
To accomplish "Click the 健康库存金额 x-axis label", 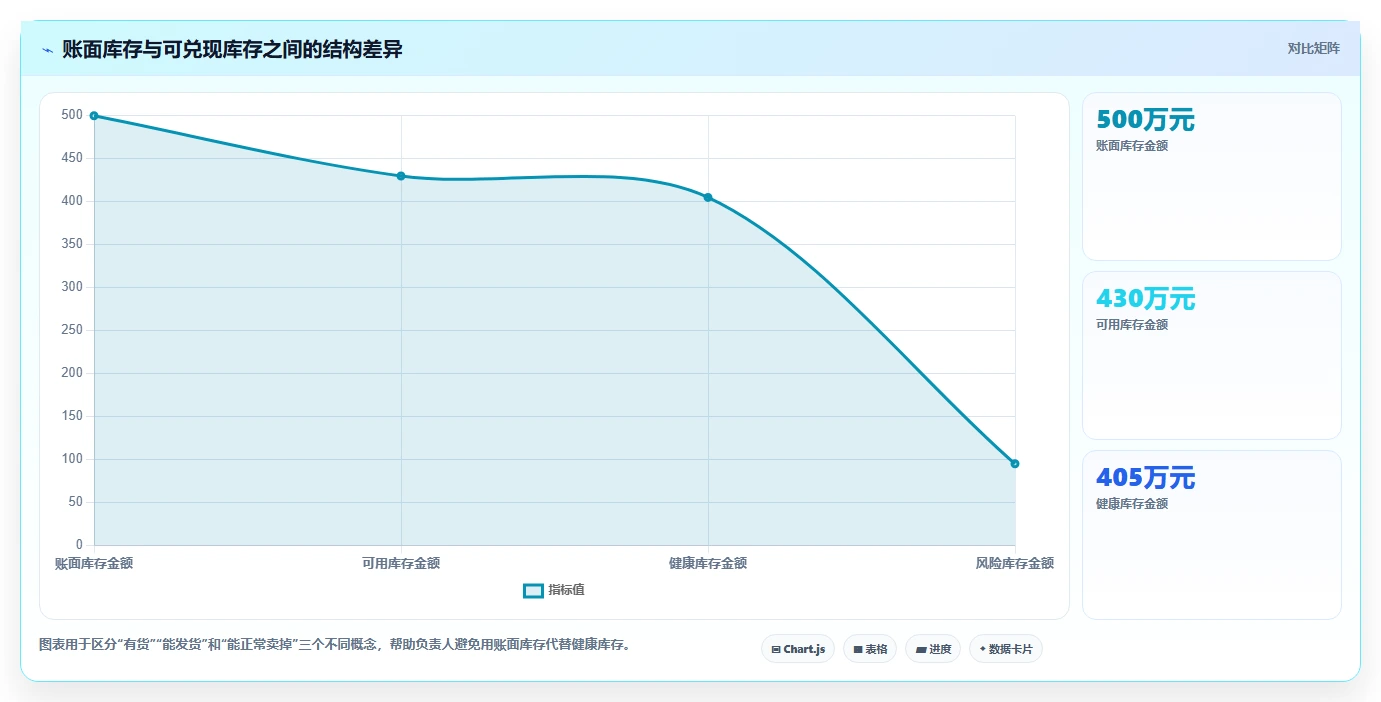I will point(708,563).
